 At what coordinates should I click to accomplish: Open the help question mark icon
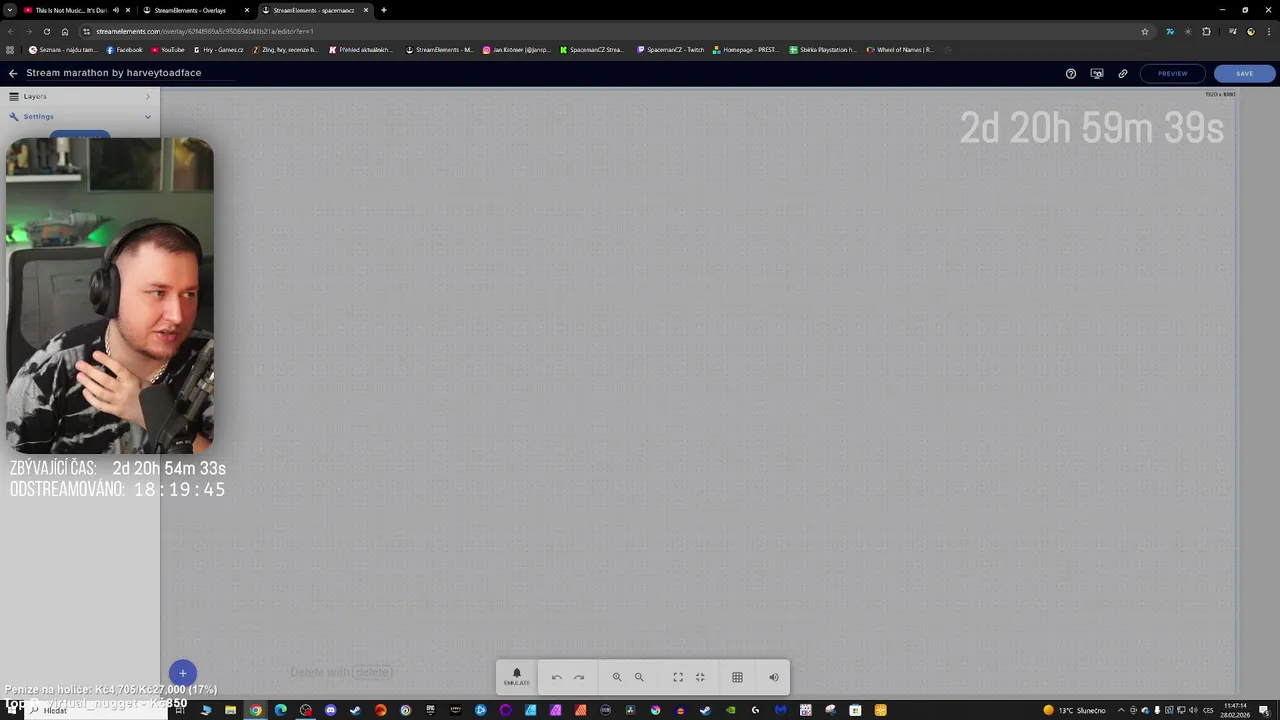[1071, 73]
